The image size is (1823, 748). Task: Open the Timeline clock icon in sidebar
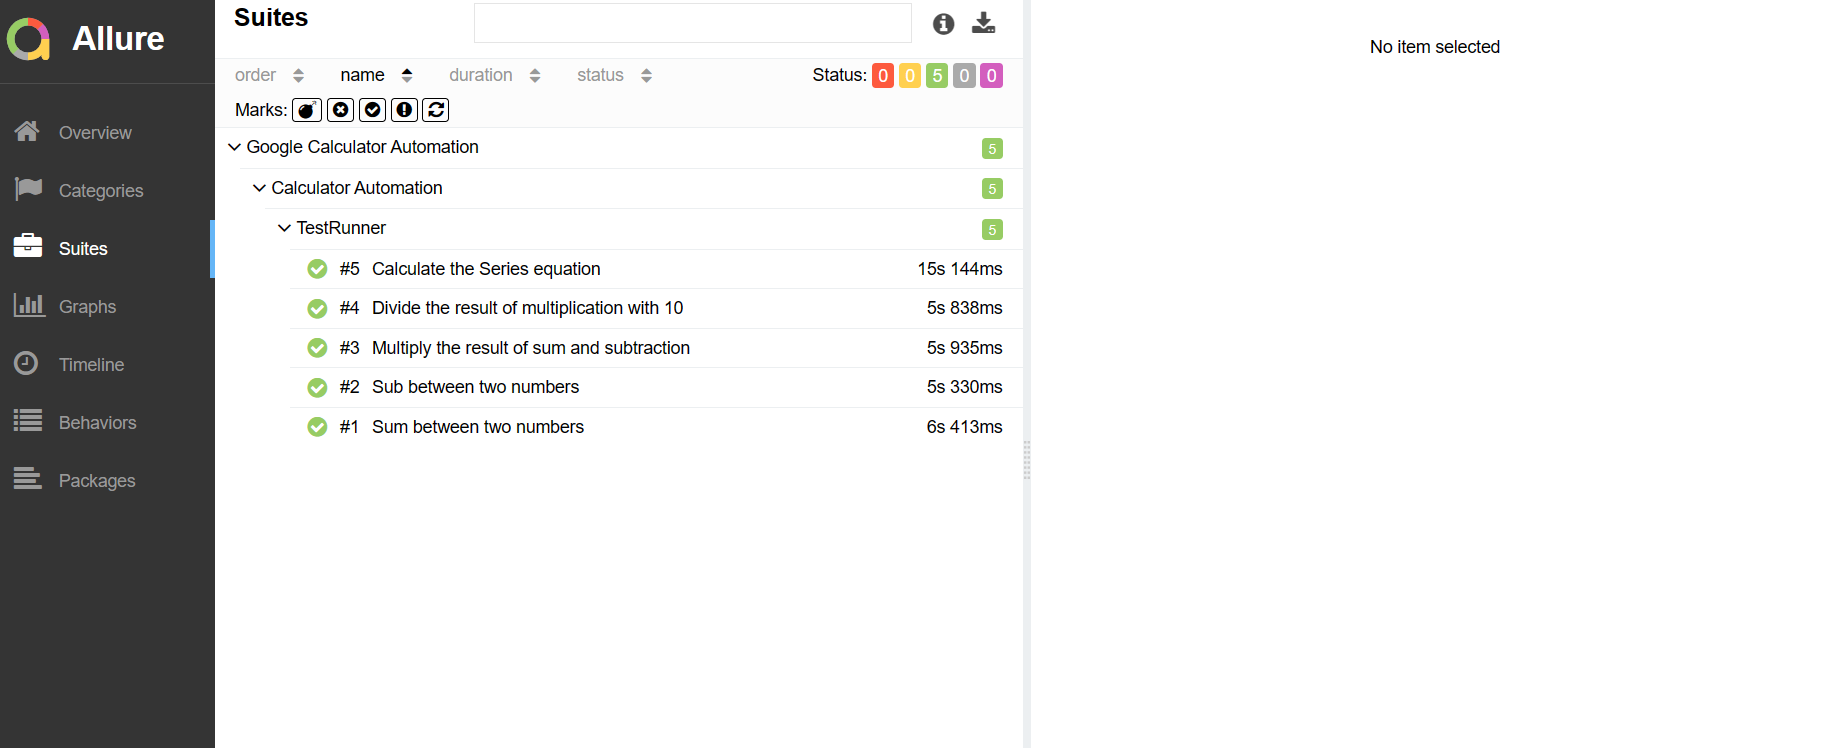27,363
